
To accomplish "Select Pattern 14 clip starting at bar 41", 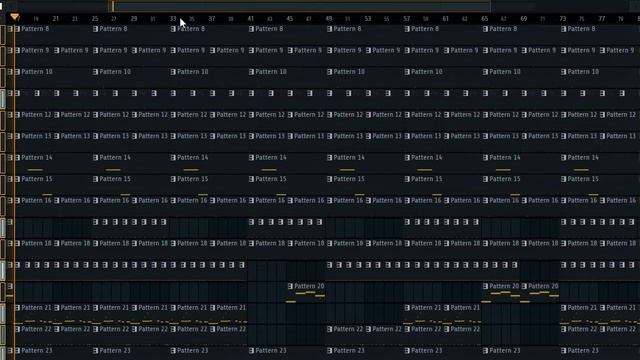I will tap(287, 164).
